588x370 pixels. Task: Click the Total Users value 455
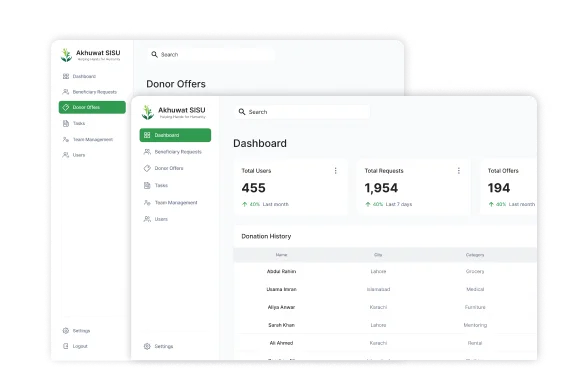(254, 188)
